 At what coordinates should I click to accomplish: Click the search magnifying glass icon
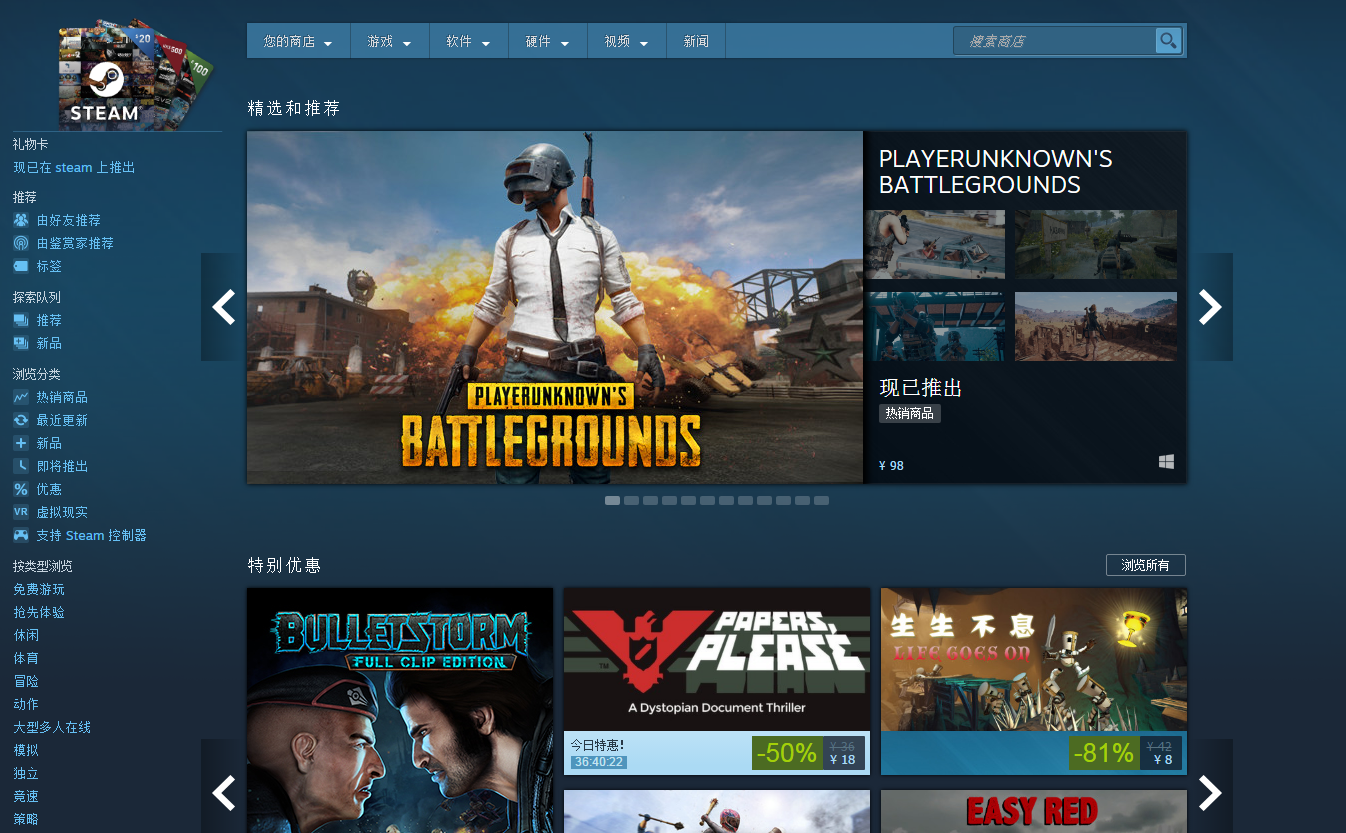coord(1168,41)
